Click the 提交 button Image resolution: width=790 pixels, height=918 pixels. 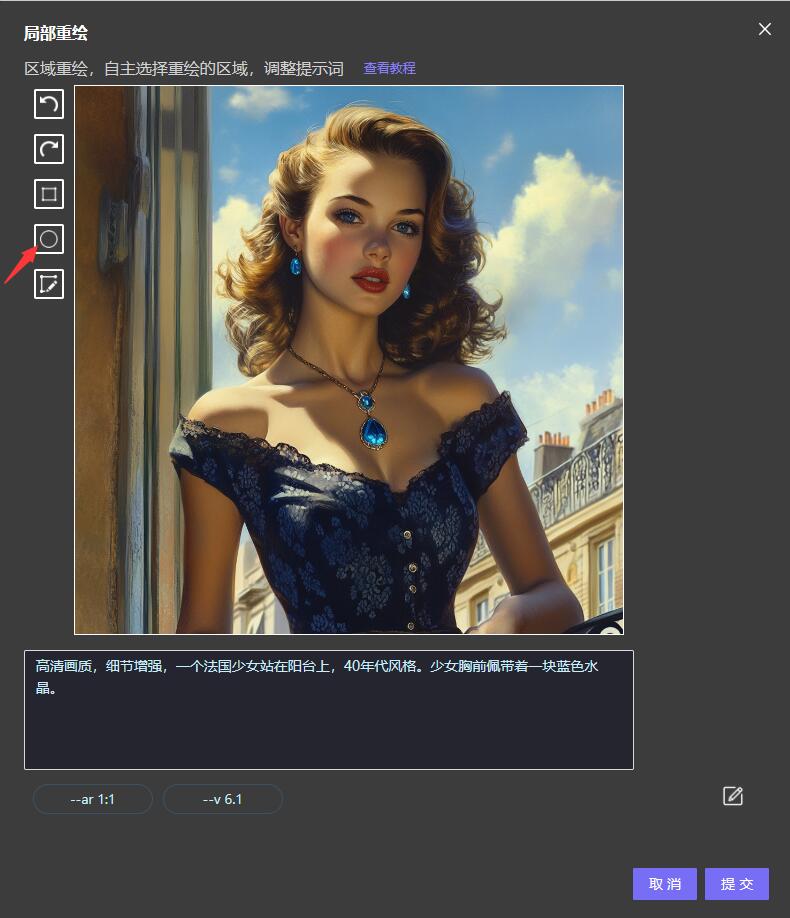(x=737, y=883)
